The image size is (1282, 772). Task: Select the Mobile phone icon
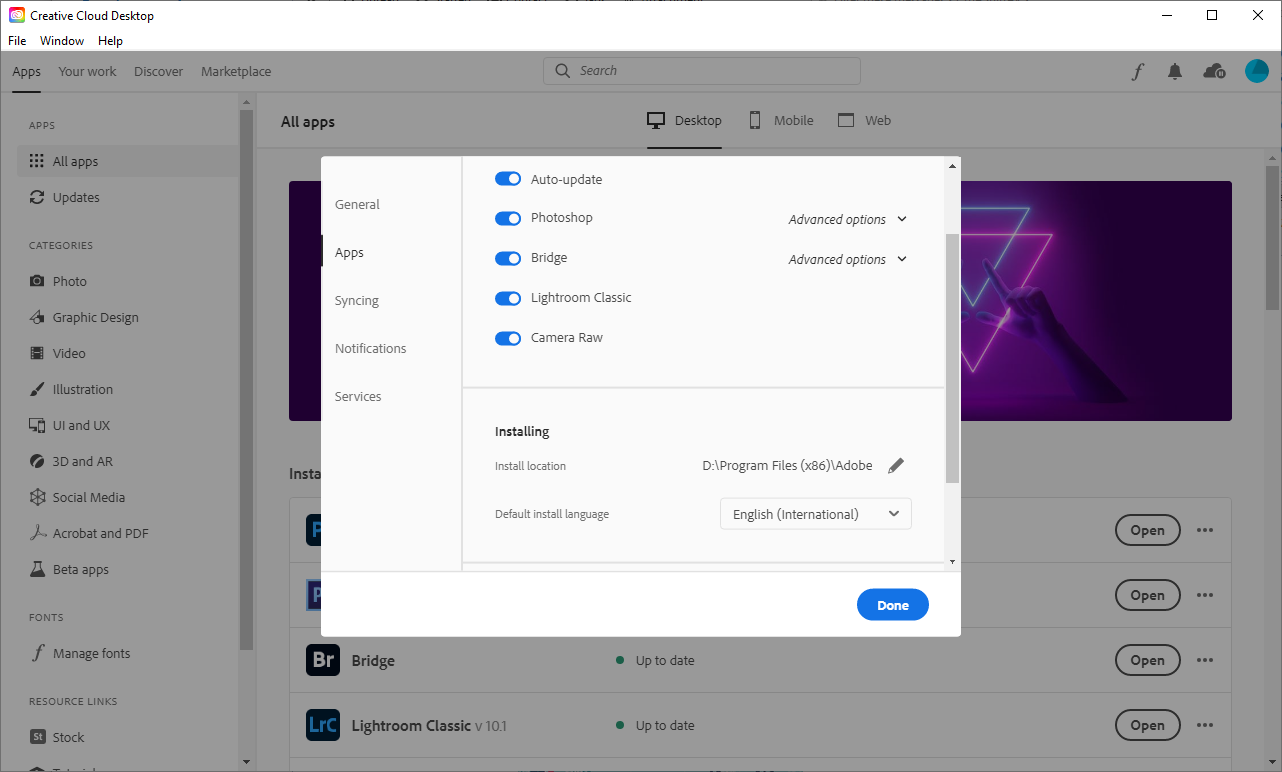click(756, 120)
